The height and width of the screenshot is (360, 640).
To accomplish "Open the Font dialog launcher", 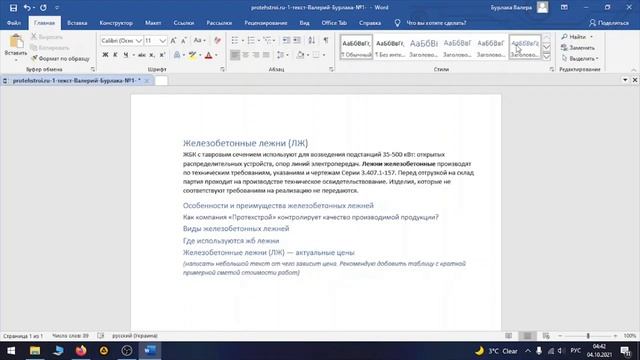I will pyautogui.click(x=222, y=69).
